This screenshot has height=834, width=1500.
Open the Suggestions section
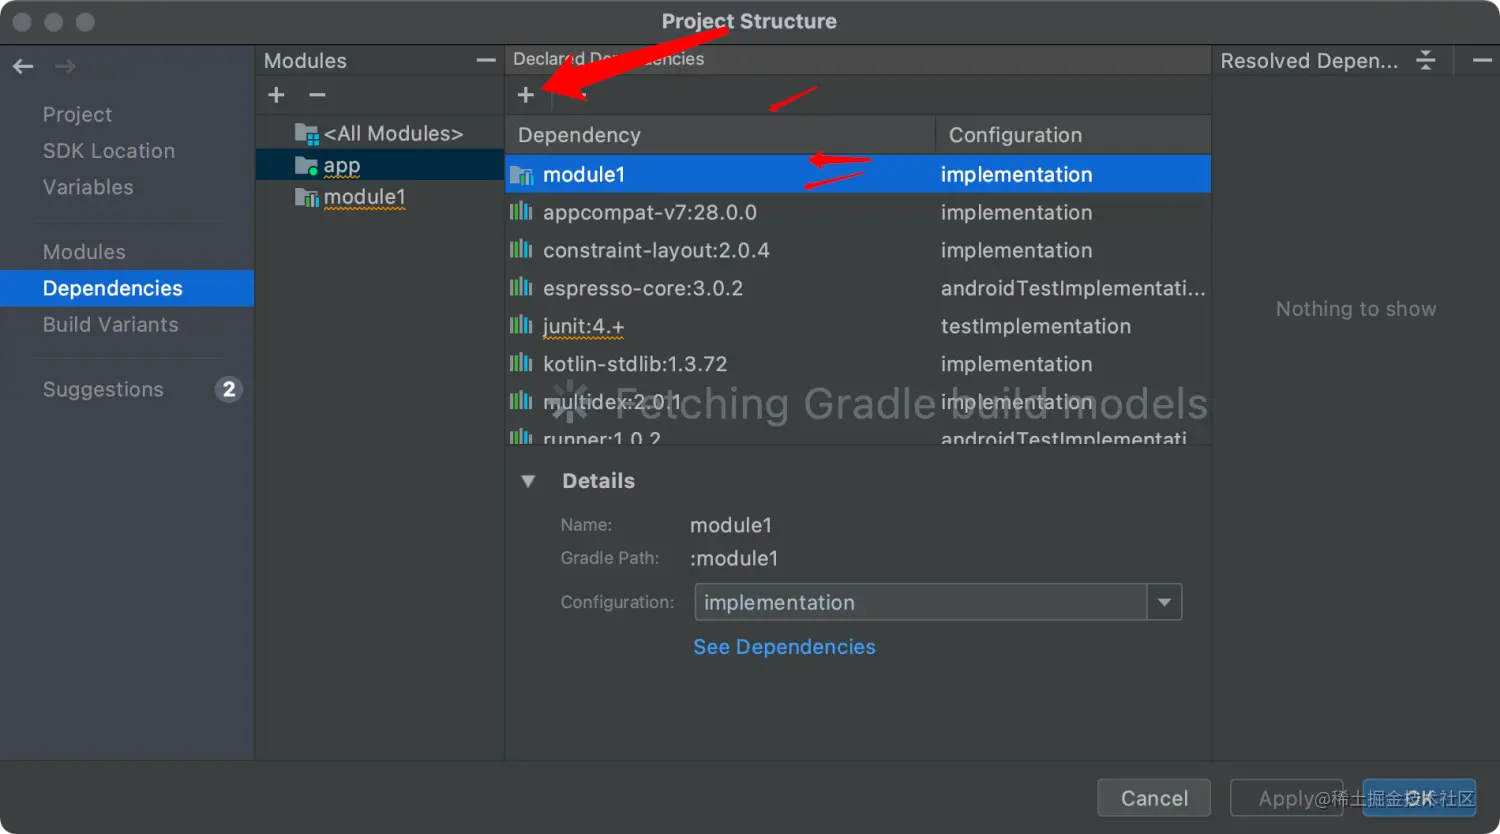pyautogui.click(x=103, y=390)
